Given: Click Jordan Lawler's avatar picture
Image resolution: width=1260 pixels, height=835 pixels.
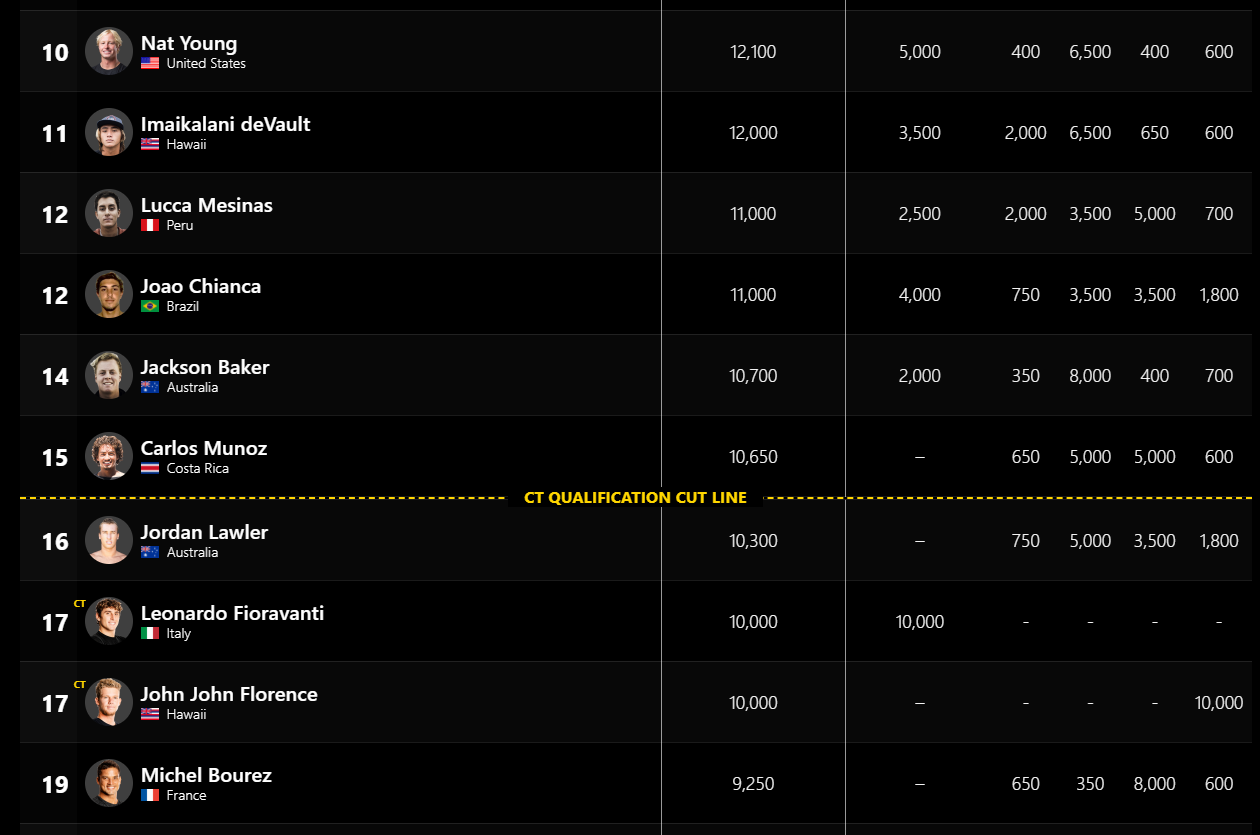Looking at the screenshot, I should (109, 540).
